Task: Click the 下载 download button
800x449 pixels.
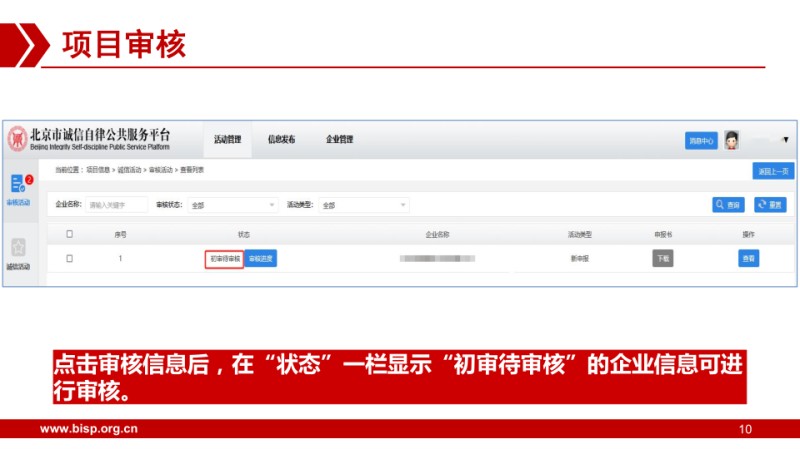Action: click(x=663, y=258)
